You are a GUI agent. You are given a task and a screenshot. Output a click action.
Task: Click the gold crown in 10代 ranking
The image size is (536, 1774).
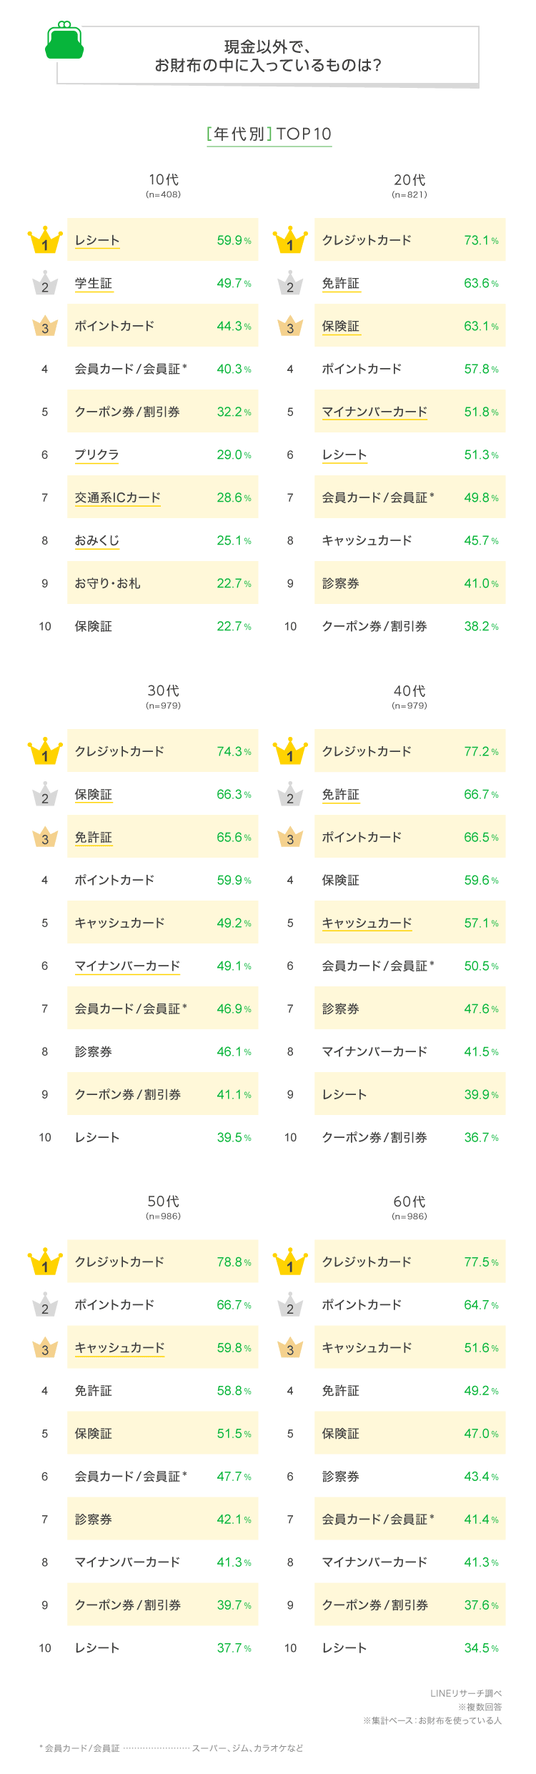click(x=45, y=240)
